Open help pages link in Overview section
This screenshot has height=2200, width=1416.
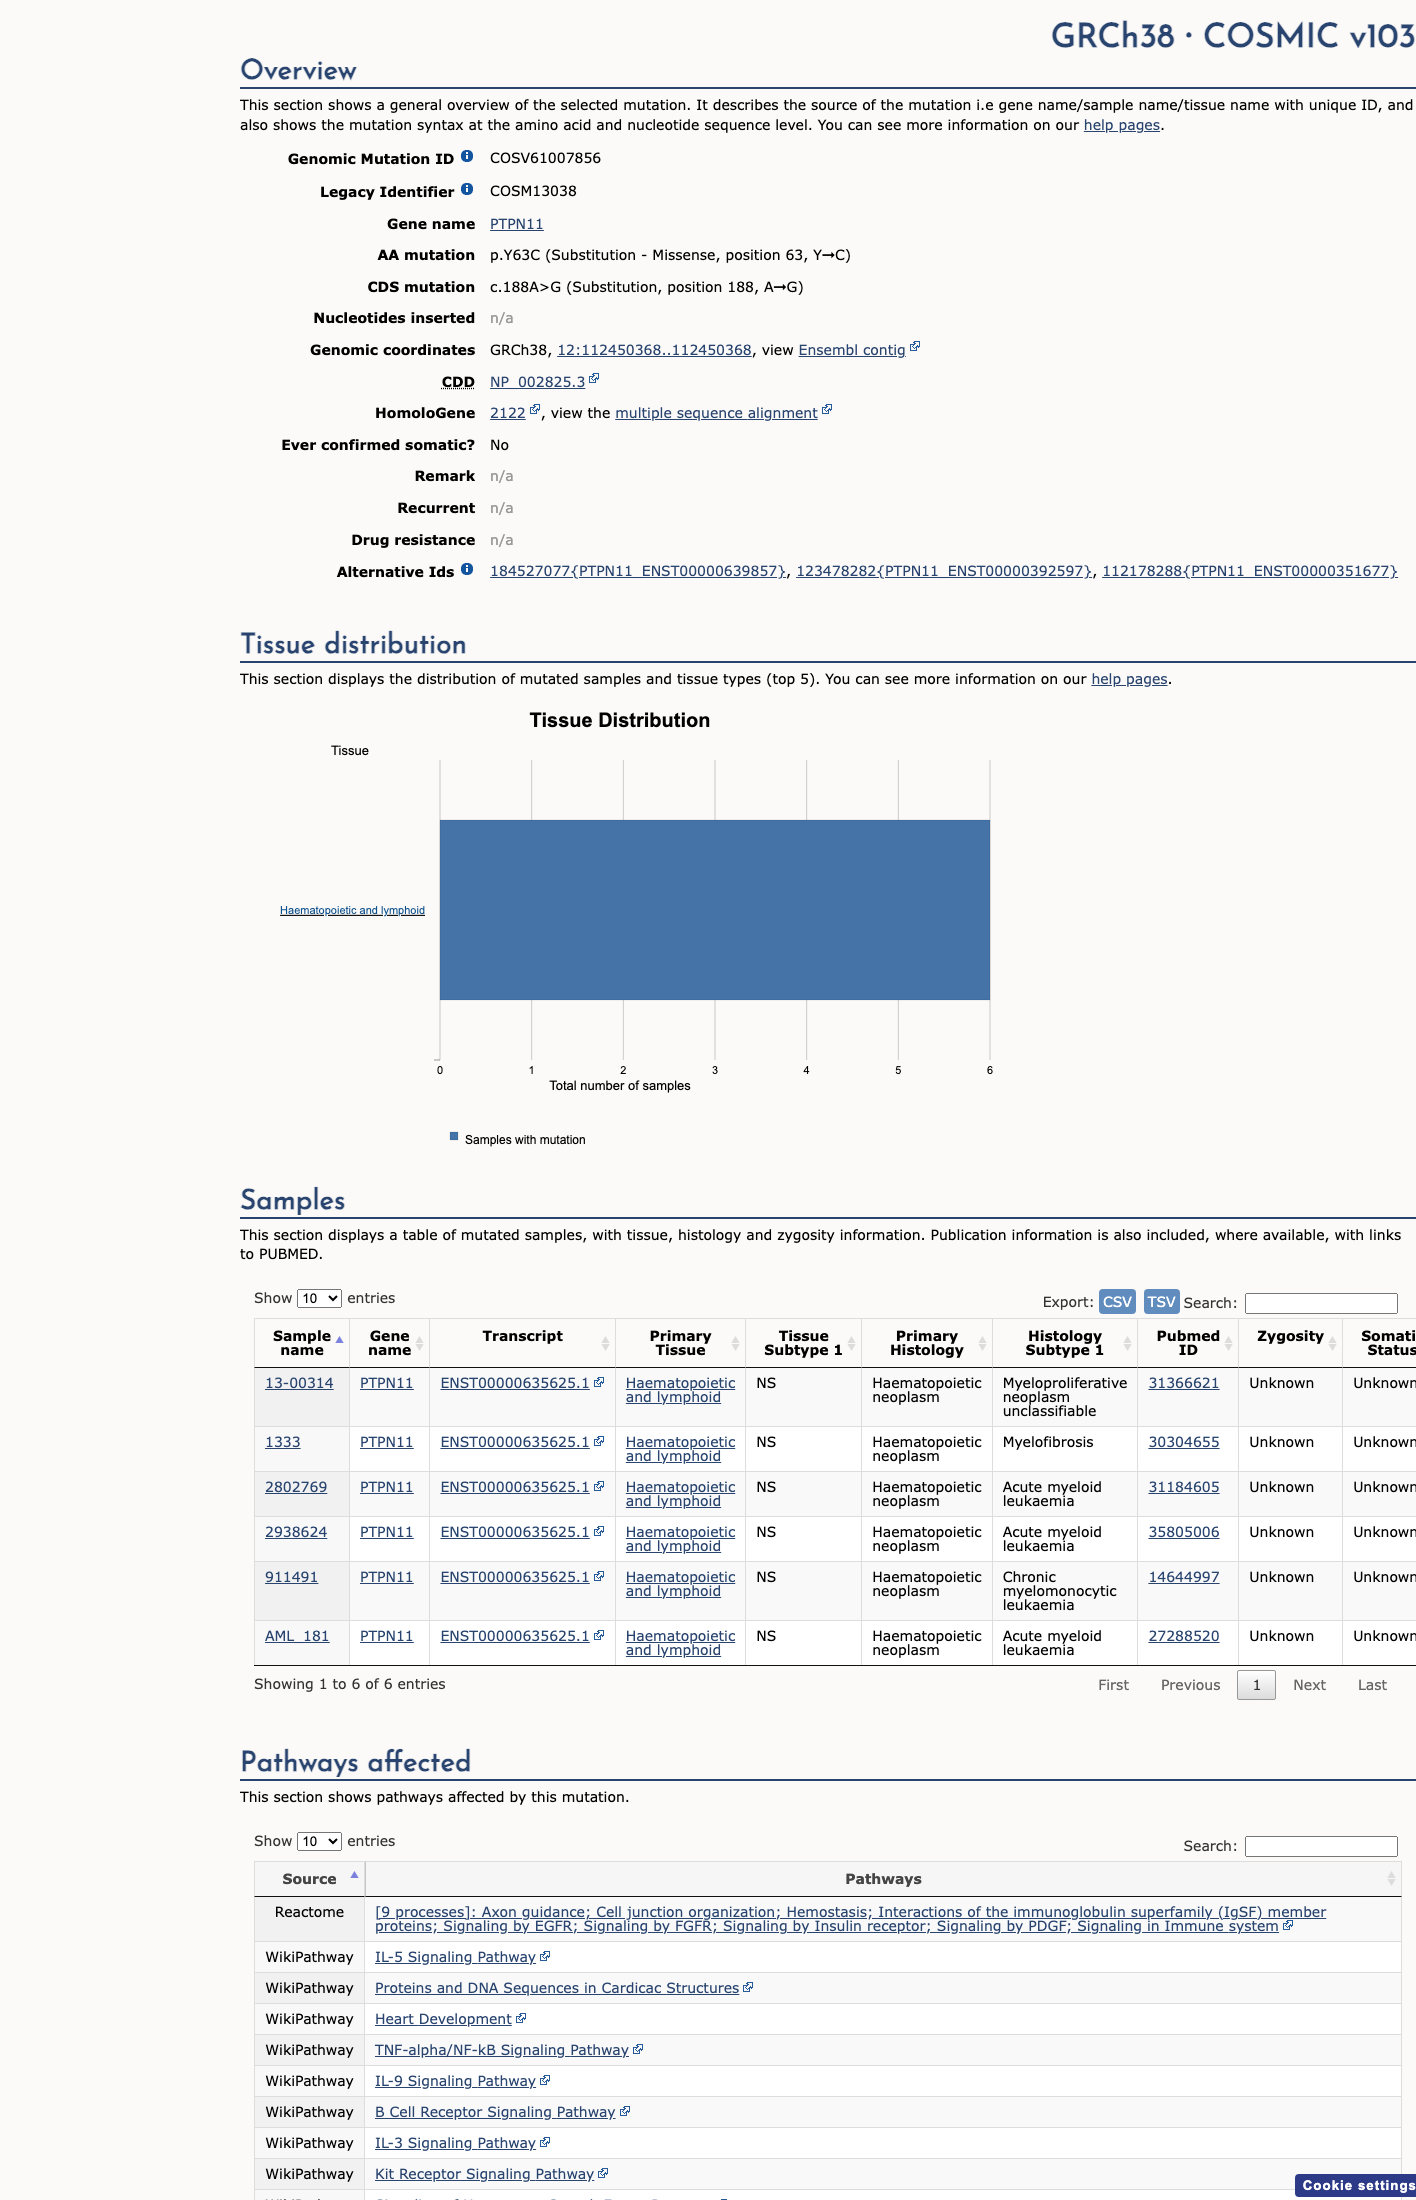tap(1122, 125)
